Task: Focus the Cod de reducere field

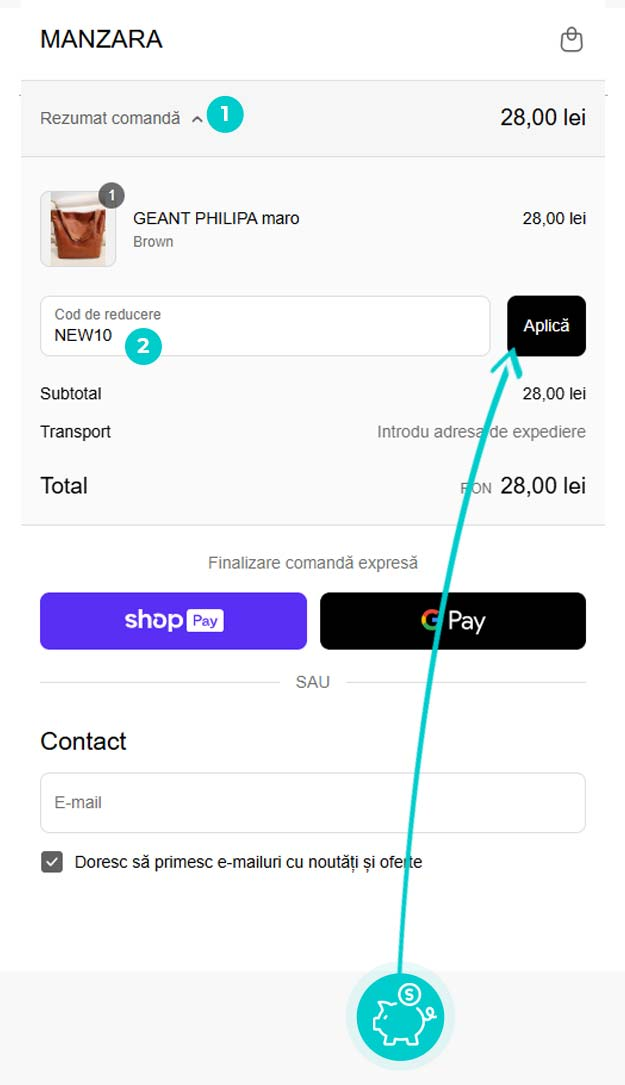Action: coord(265,326)
